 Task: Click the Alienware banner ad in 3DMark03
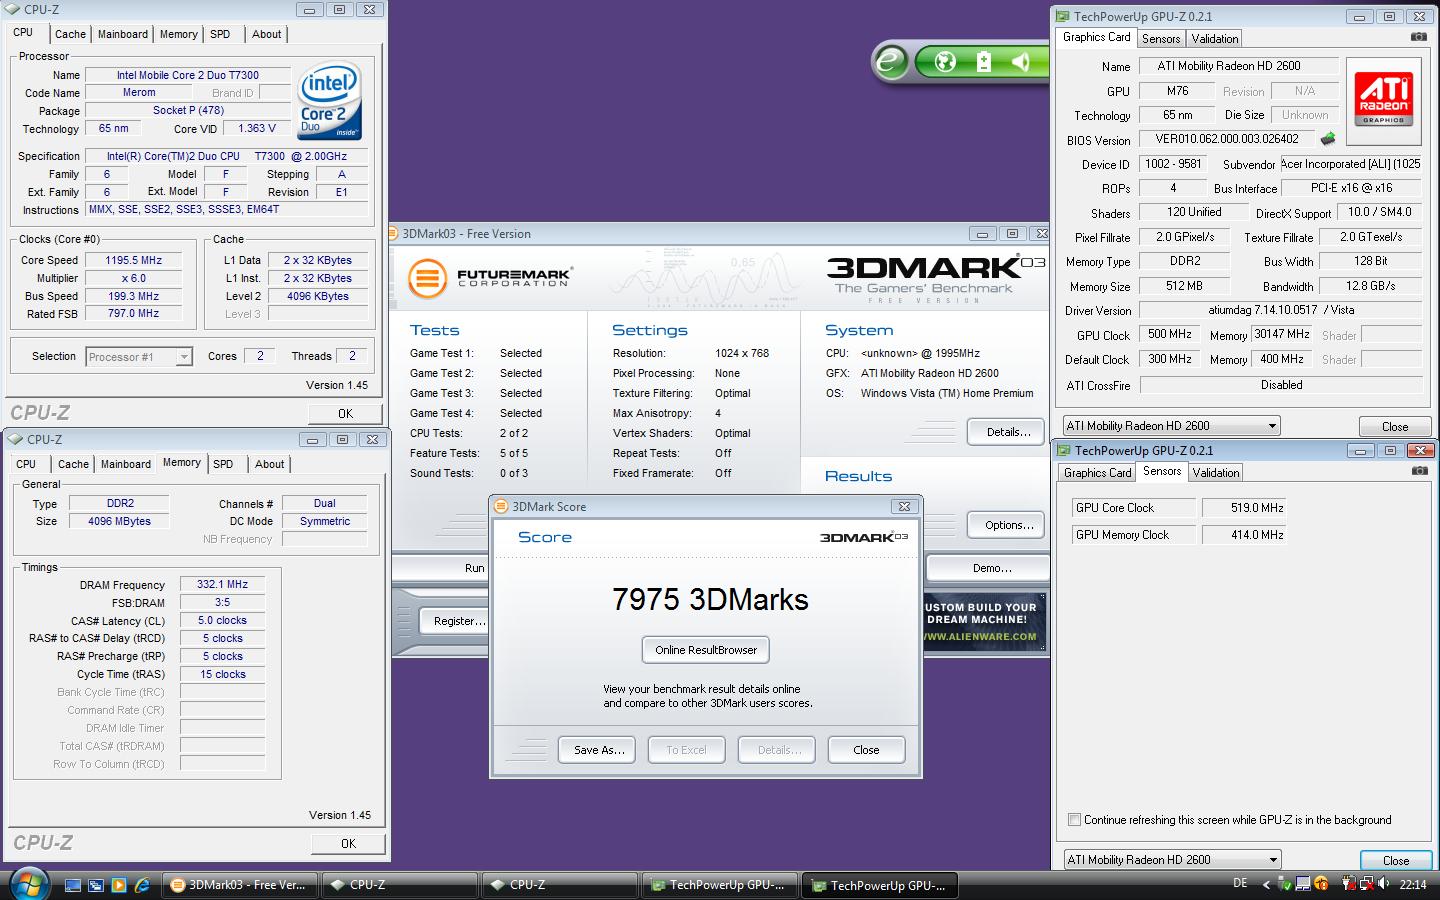(x=983, y=621)
